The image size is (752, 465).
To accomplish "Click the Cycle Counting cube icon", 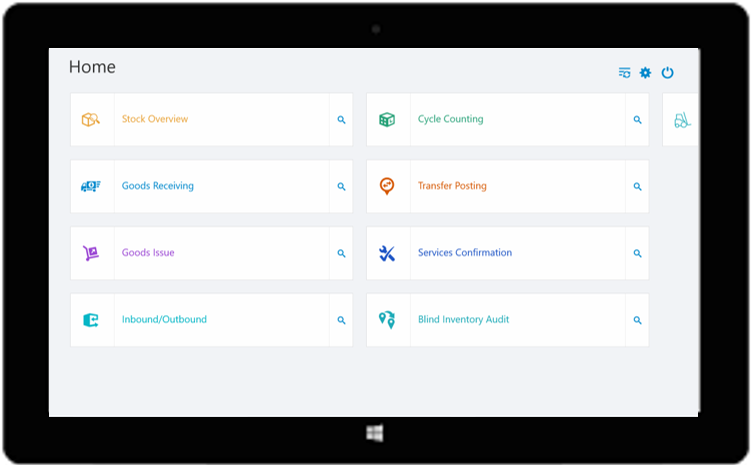I will click(x=387, y=120).
